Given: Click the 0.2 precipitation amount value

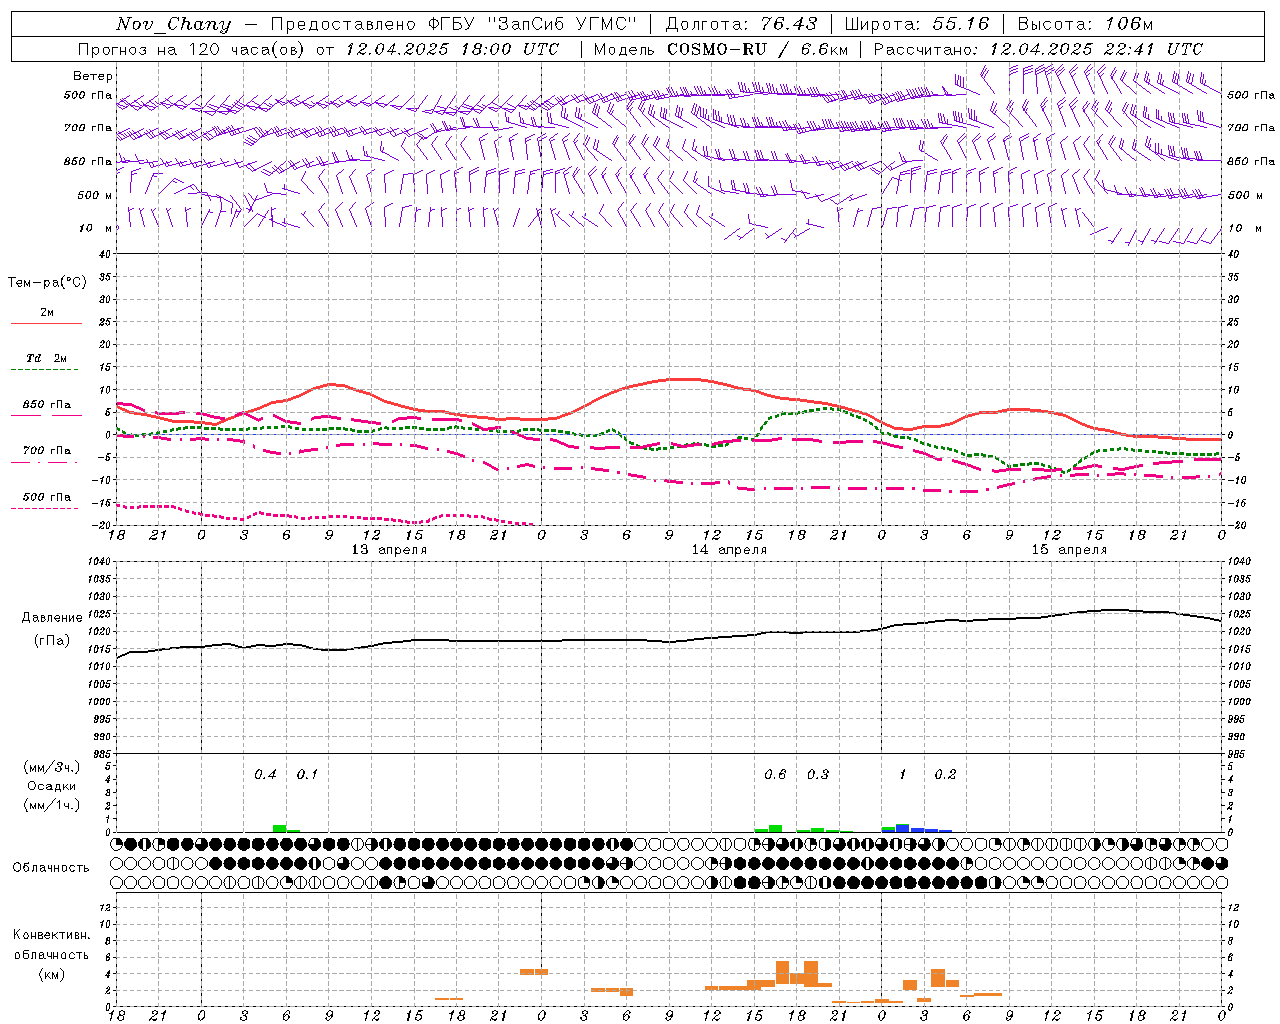Looking at the screenshot, I should (x=945, y=774).
